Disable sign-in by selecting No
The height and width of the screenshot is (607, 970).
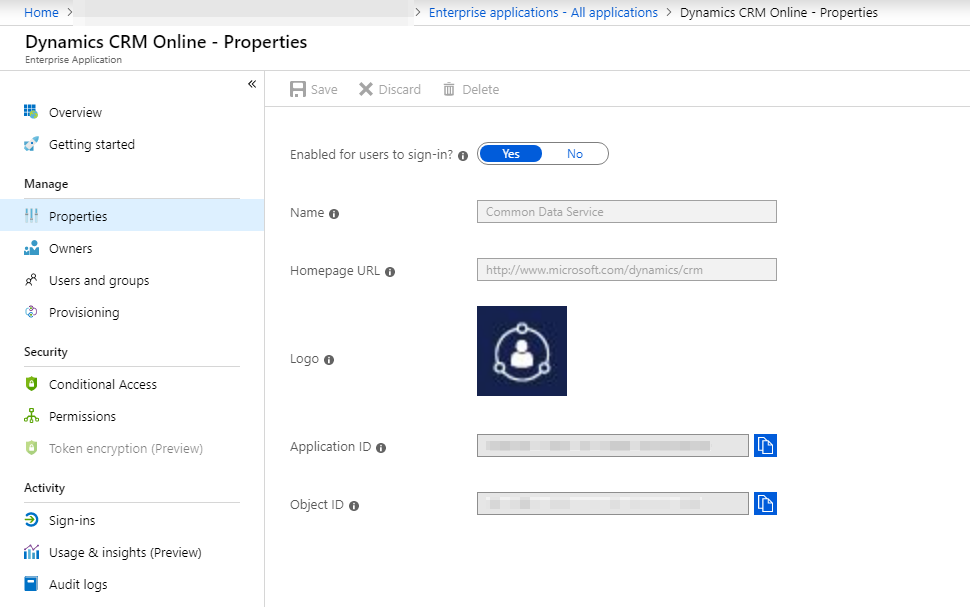[575, 153]
